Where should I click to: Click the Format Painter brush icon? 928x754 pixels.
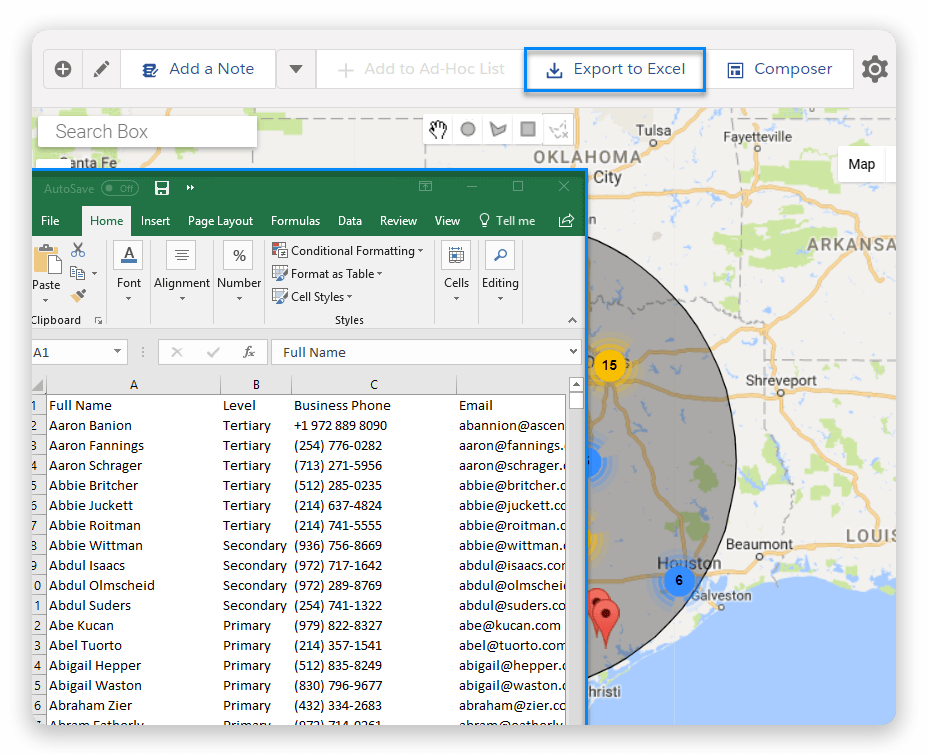point(78,295)
